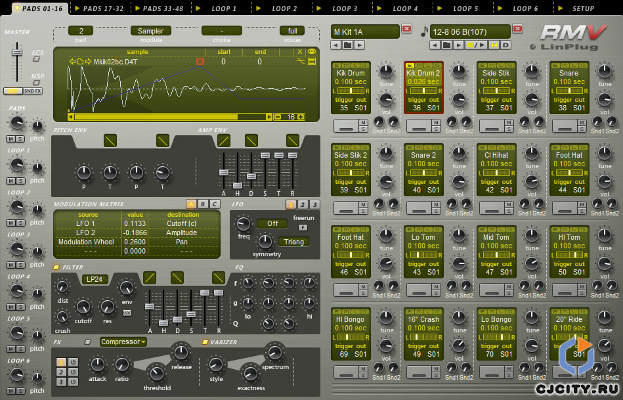The image size is (623, 400).
Task: Click the X icon in sample header
Action: (300, 52)
